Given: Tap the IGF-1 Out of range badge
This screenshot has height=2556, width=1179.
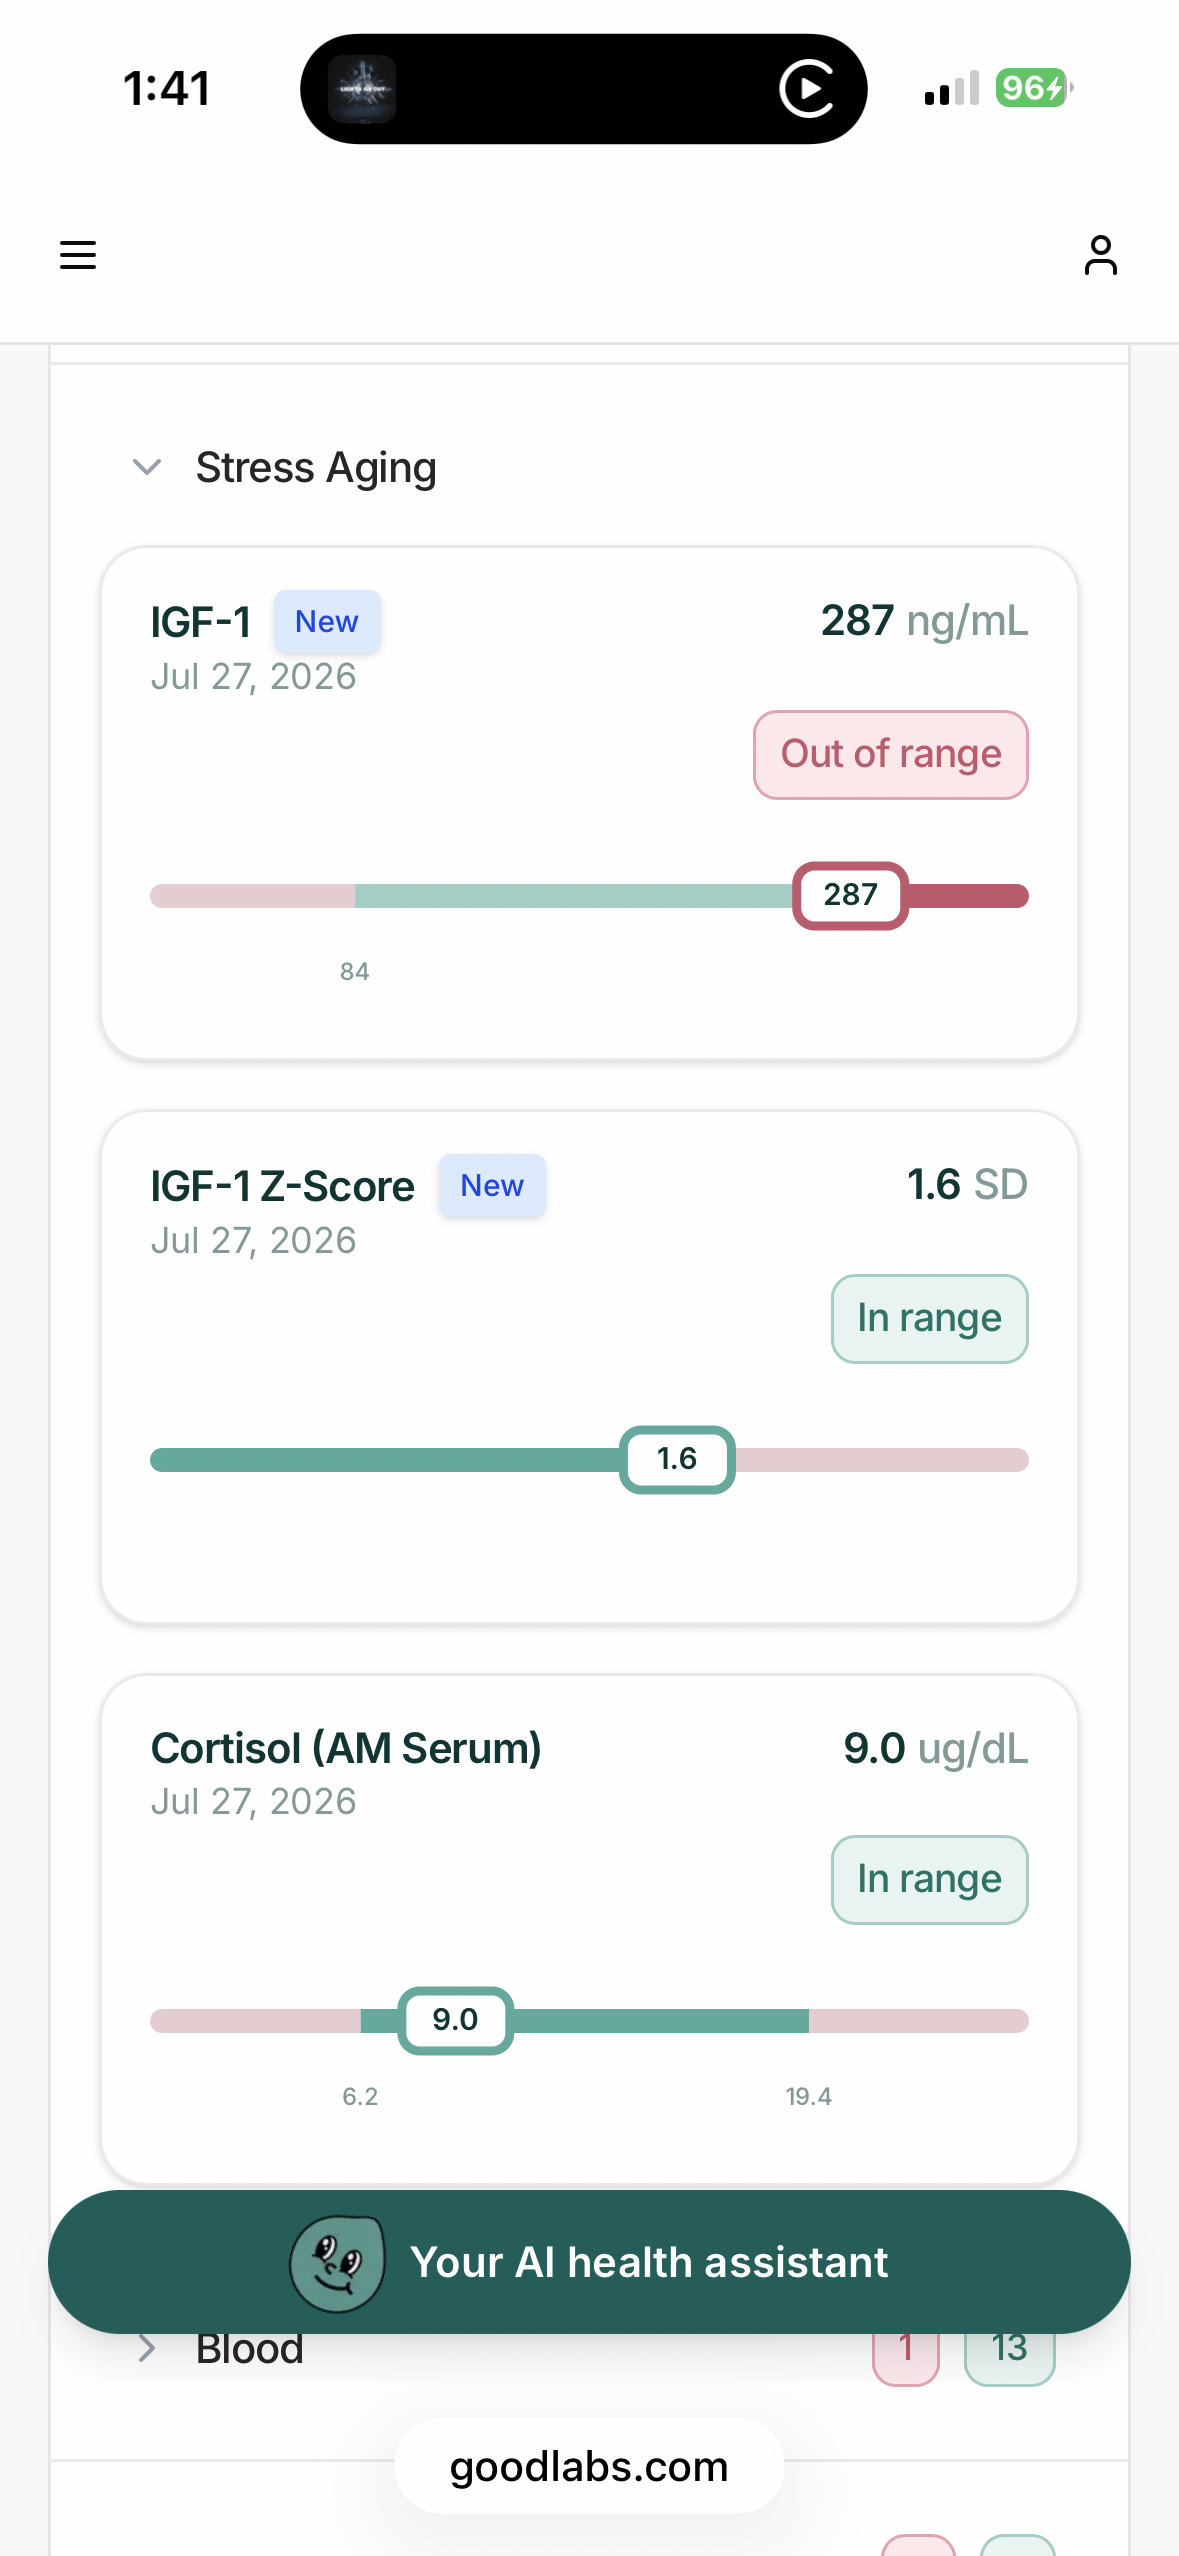Looking at the screenshot, I should click(891, 755).
